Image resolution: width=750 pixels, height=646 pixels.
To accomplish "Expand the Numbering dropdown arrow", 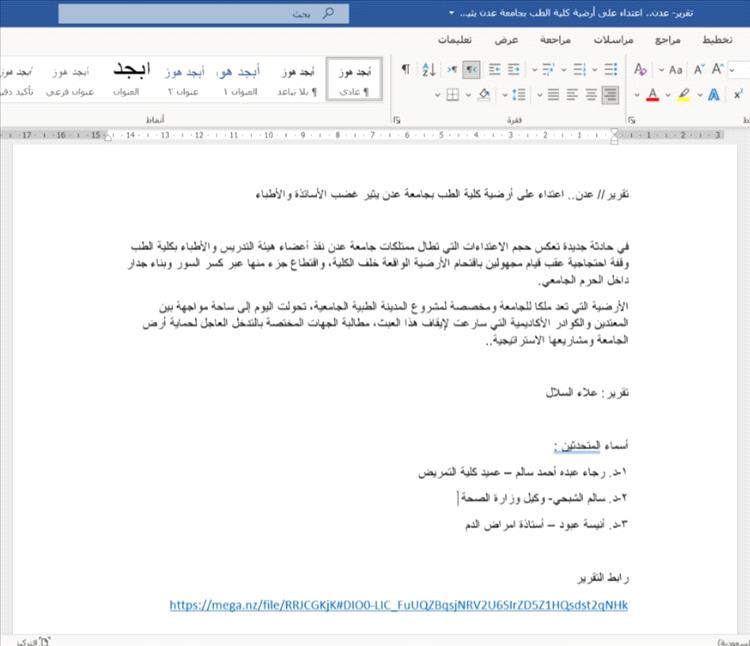I will click(564, 70).
